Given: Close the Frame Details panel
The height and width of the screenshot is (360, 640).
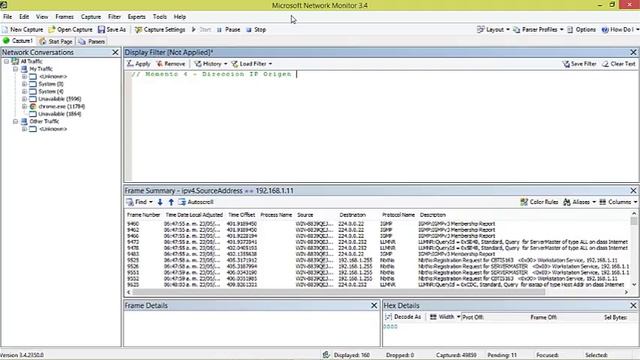Looking at the screenshot, I should [374, 305].
